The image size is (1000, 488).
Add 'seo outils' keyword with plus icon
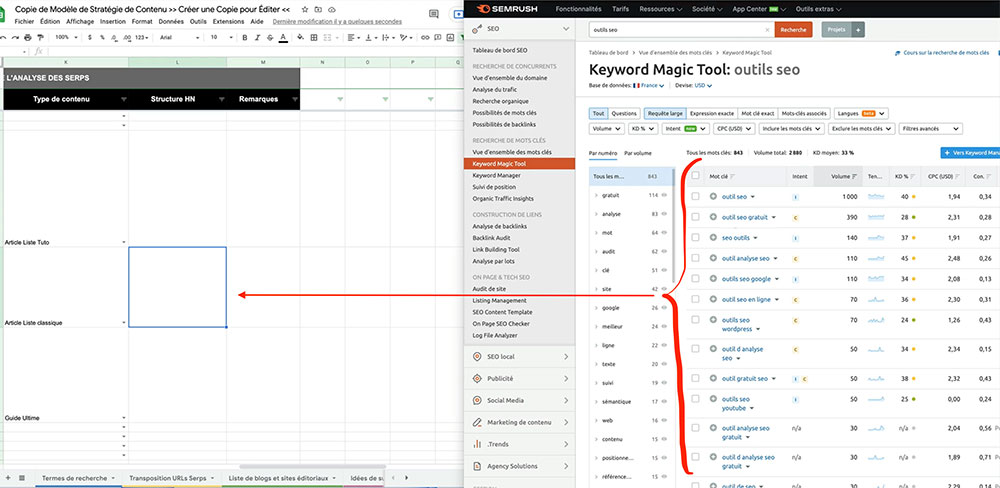pos(713,238)
